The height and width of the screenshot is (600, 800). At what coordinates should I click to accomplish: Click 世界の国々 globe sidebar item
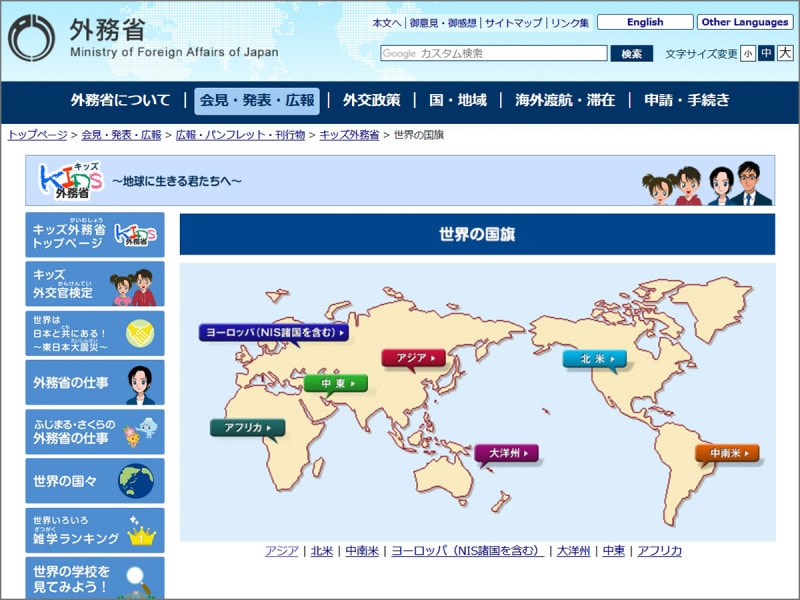95,481
